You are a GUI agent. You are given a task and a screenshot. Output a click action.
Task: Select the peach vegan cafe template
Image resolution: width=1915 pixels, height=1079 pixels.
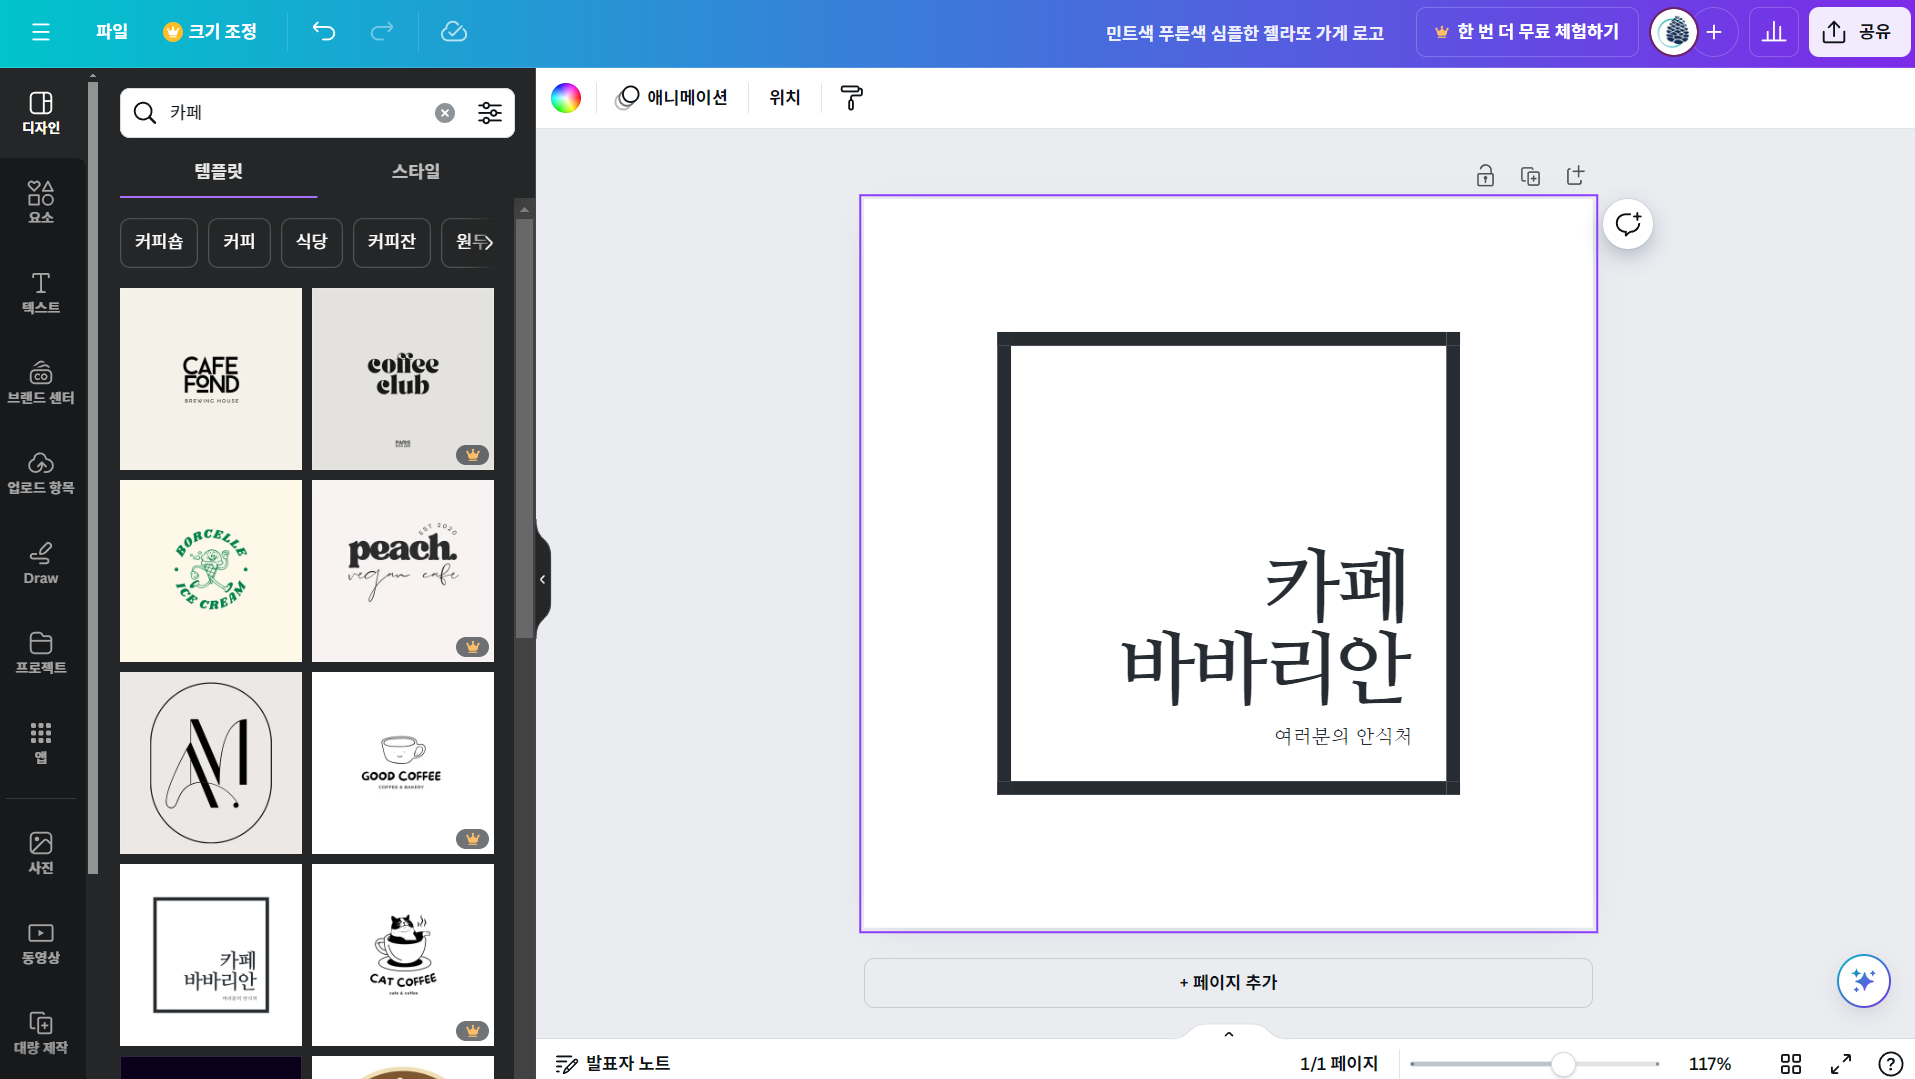(403, 571)
